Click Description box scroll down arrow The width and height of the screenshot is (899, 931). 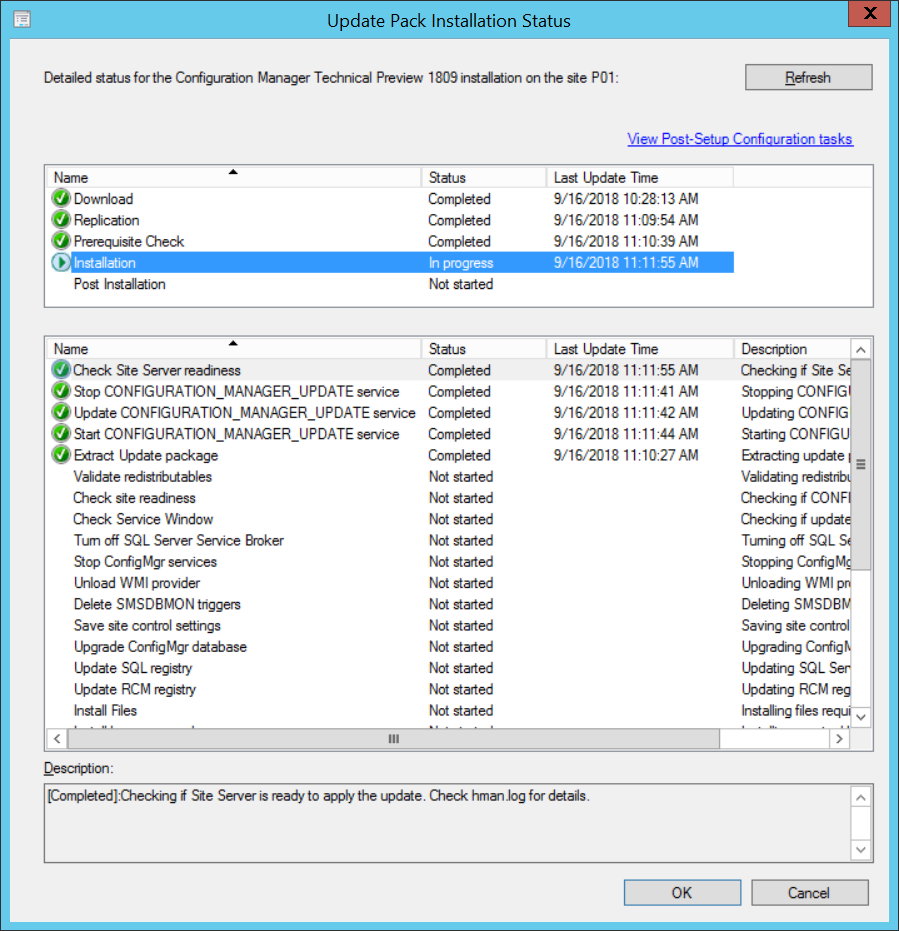pyautogui.click(x=861, y=850)
